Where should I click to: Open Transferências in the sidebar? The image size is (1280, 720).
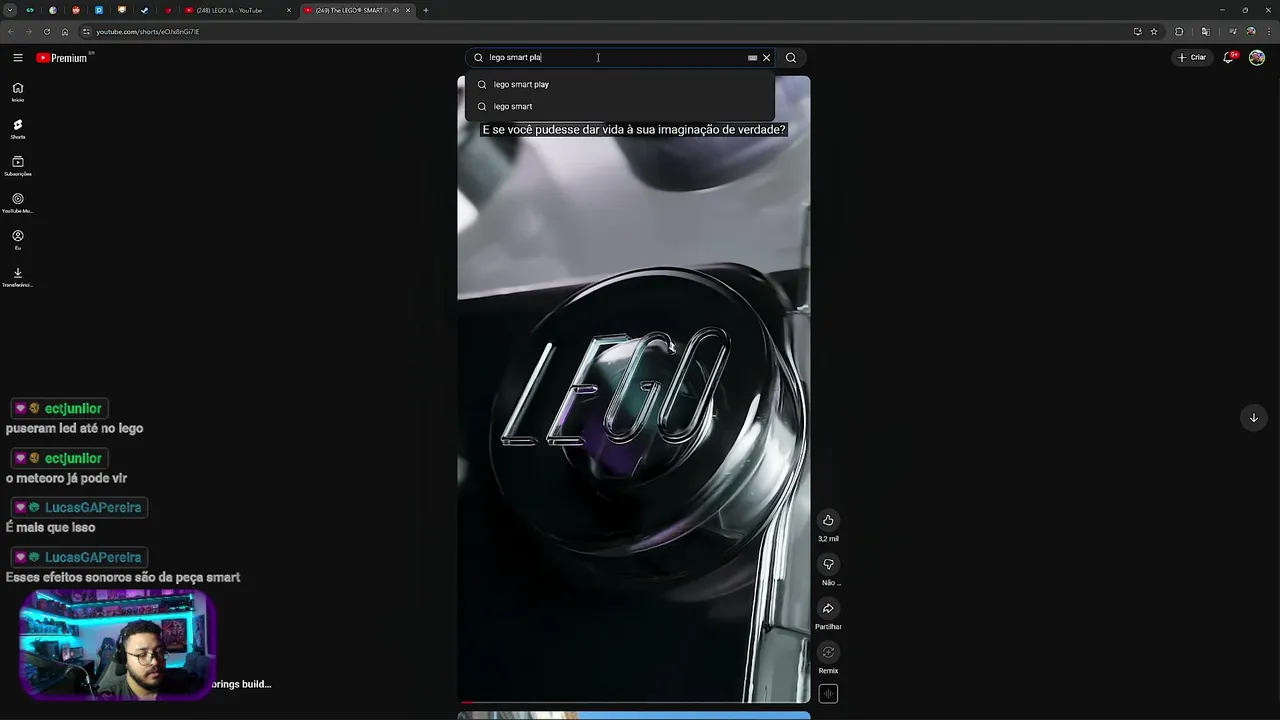pyautogui.click(x=18, y=277)
